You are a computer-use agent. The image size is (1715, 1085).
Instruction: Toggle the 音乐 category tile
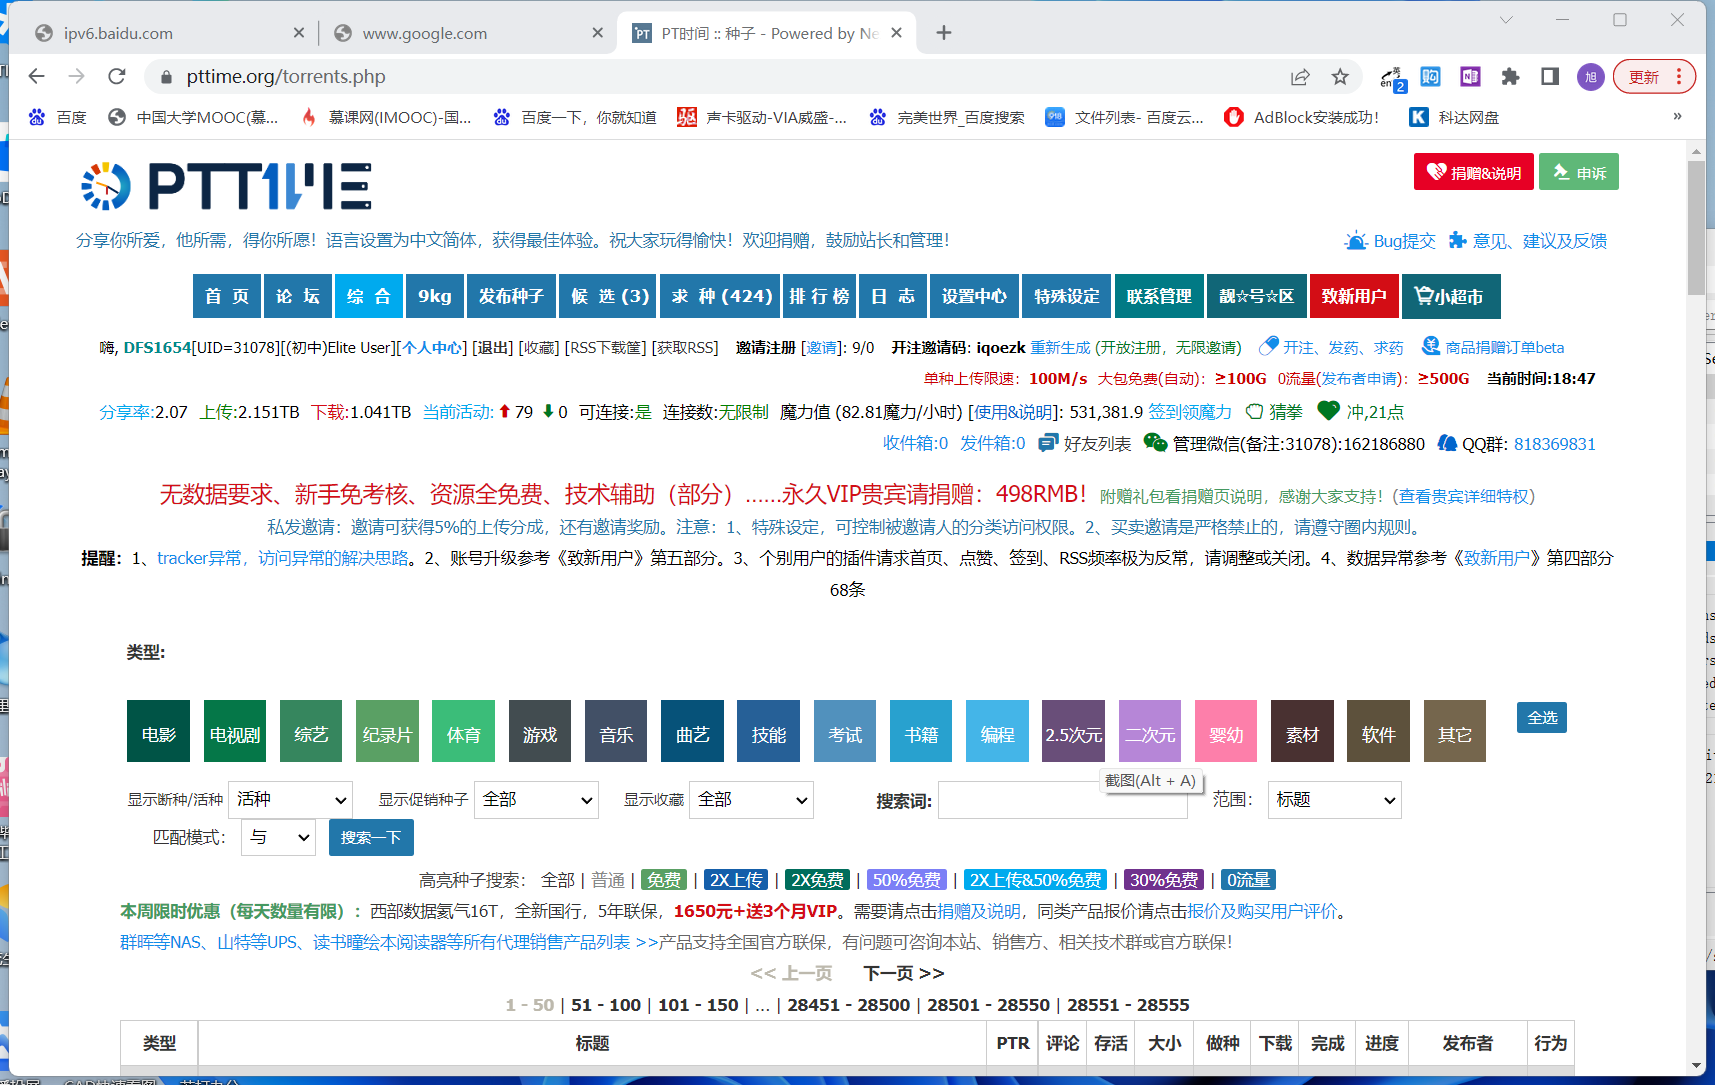(616, 731)
